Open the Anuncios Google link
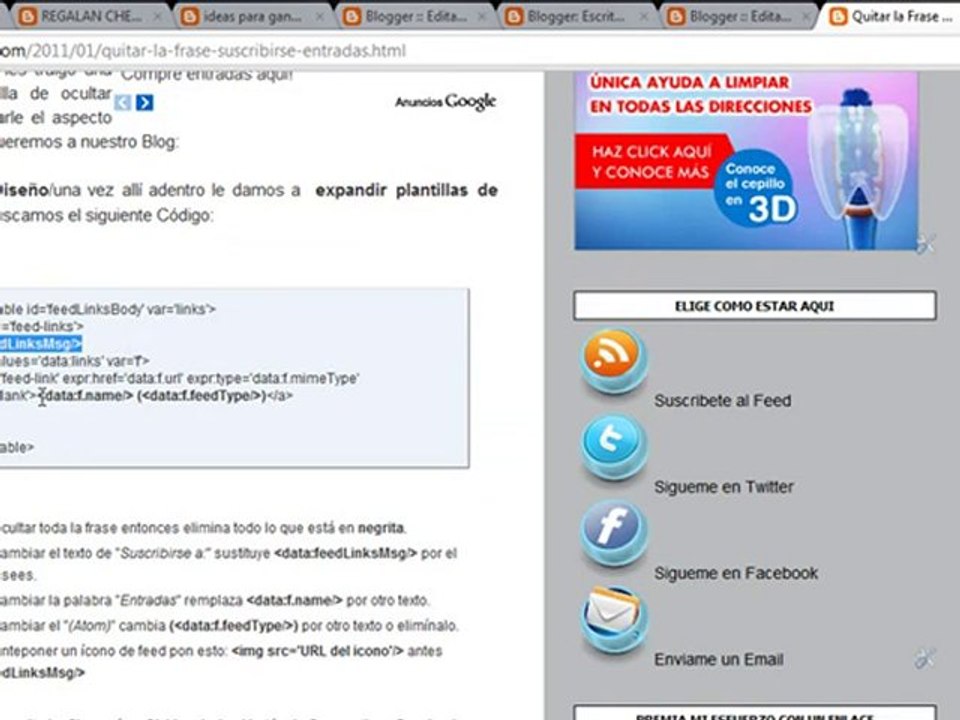This screenshot has width=960, height=720. click(x=445, y=102)
